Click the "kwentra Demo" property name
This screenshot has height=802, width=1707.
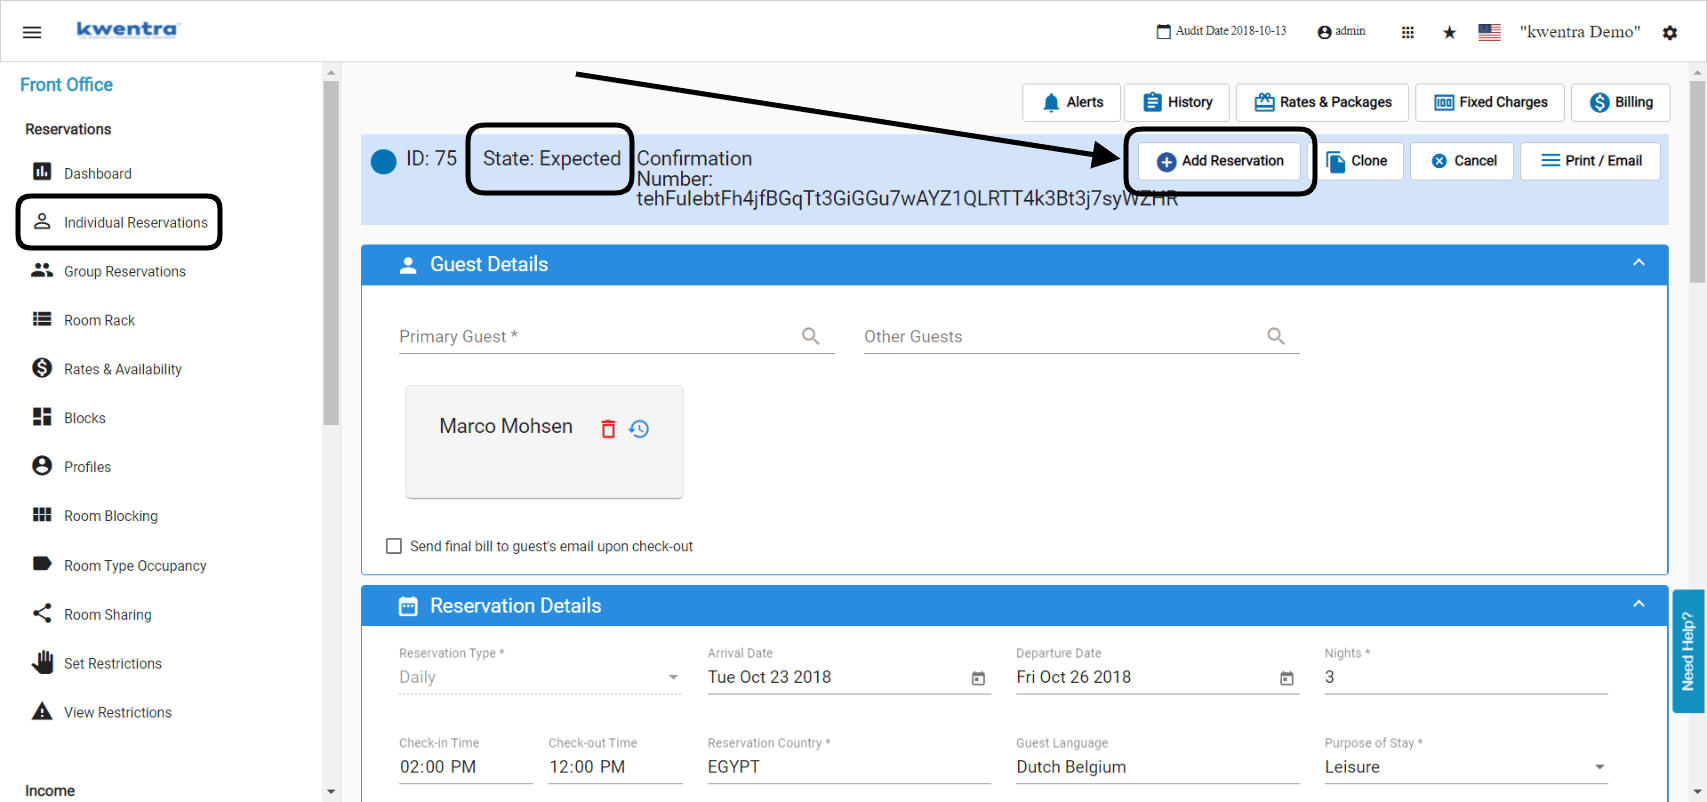pos(1580,32)
